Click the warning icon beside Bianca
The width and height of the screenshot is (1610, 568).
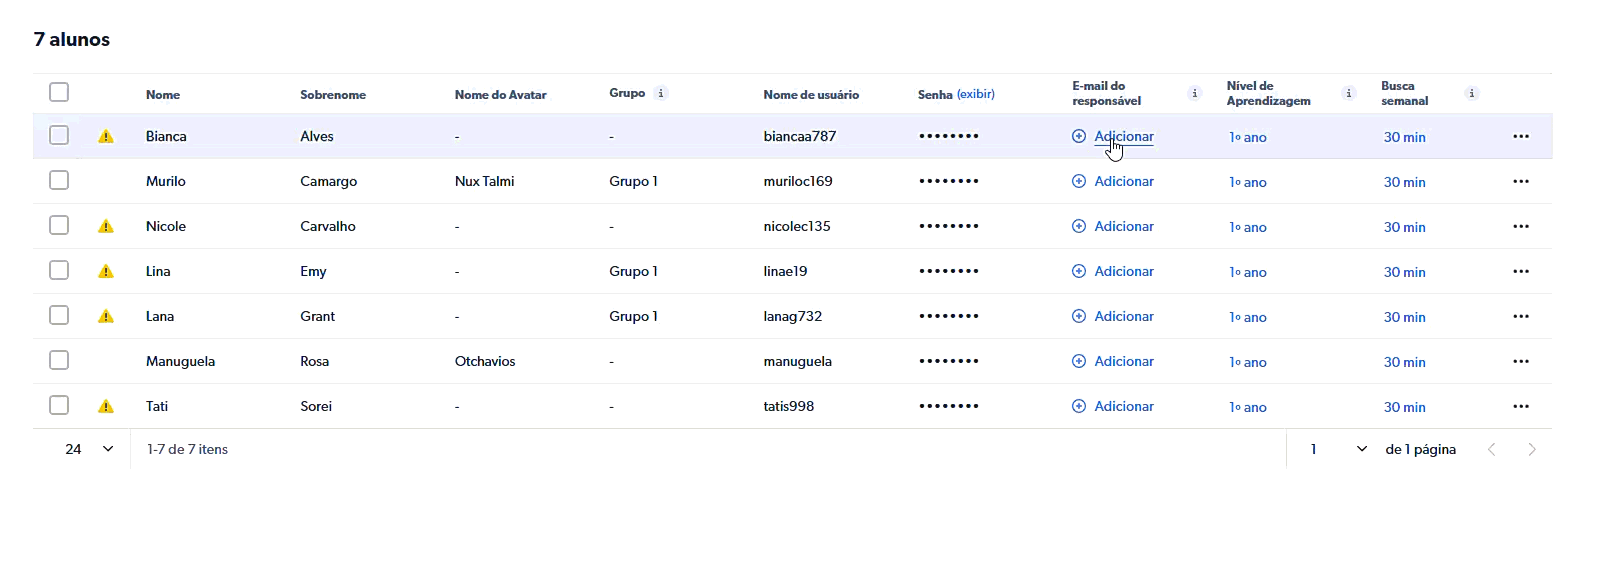pos(106,136)
